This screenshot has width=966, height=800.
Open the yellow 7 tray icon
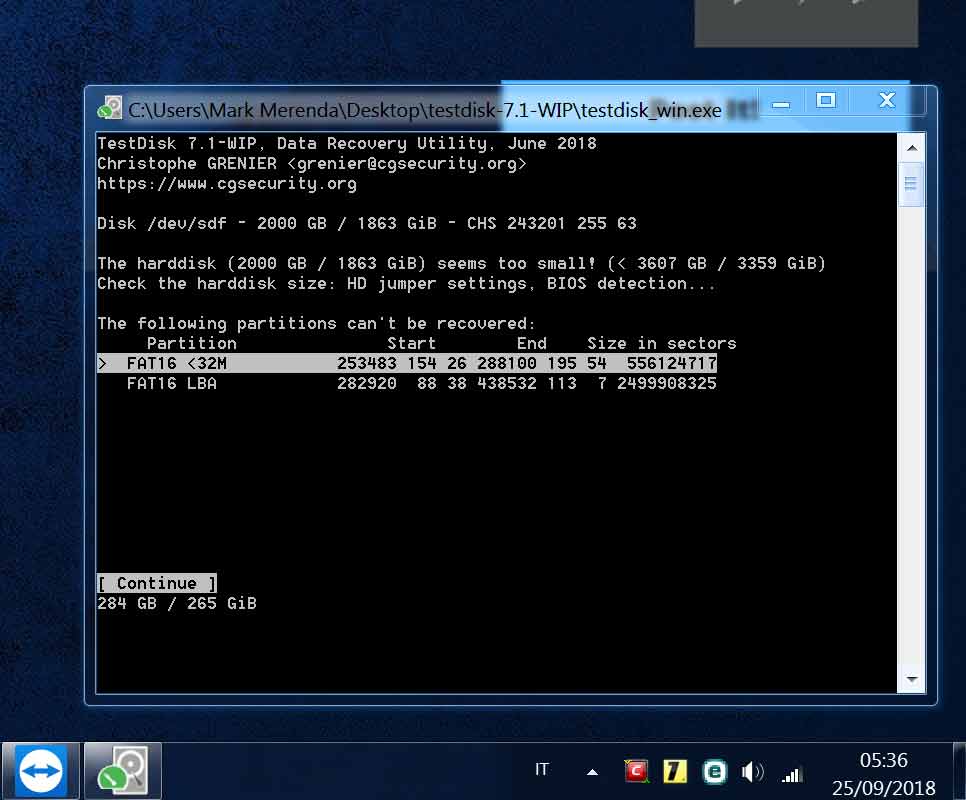tap(675, 772)
